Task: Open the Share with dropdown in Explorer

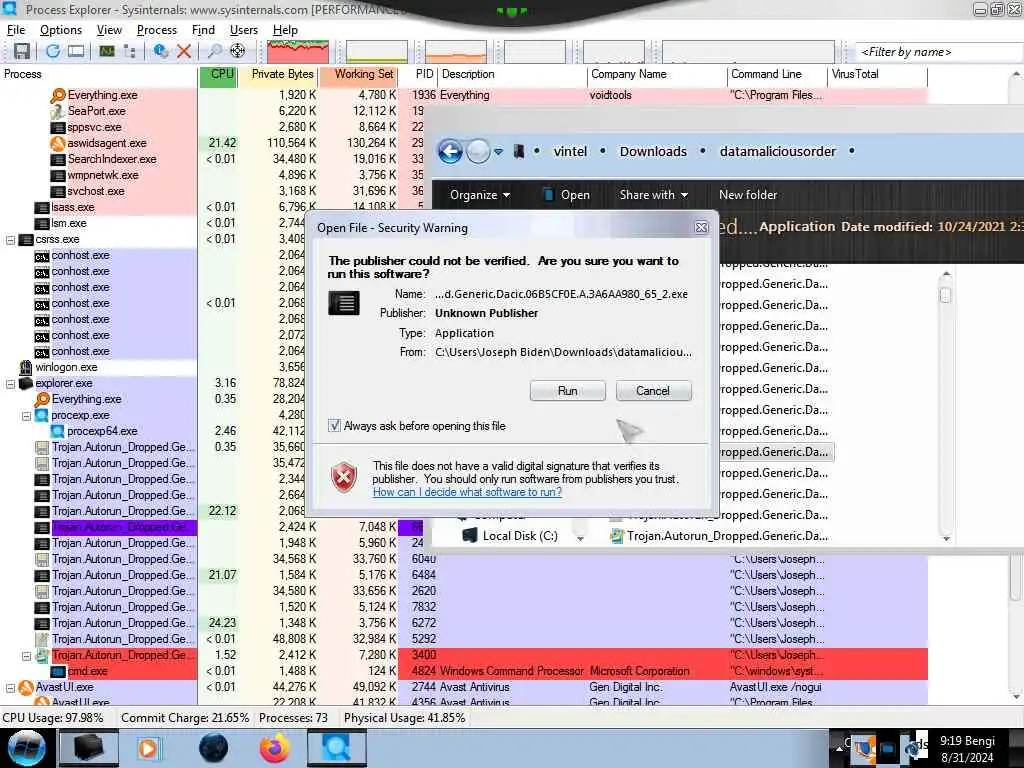Action: click(654, 195)
